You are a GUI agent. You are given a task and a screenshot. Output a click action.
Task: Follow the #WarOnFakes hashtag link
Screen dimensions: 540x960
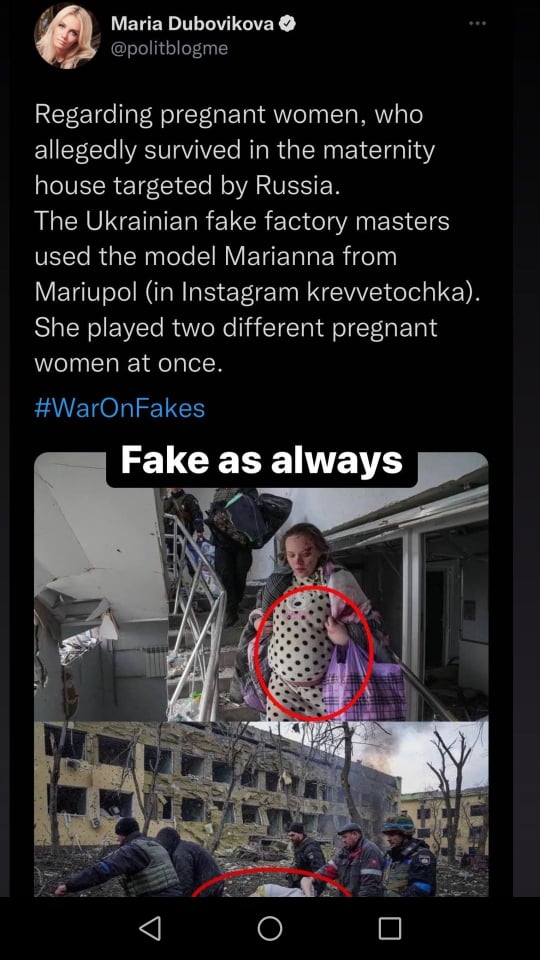120,408
